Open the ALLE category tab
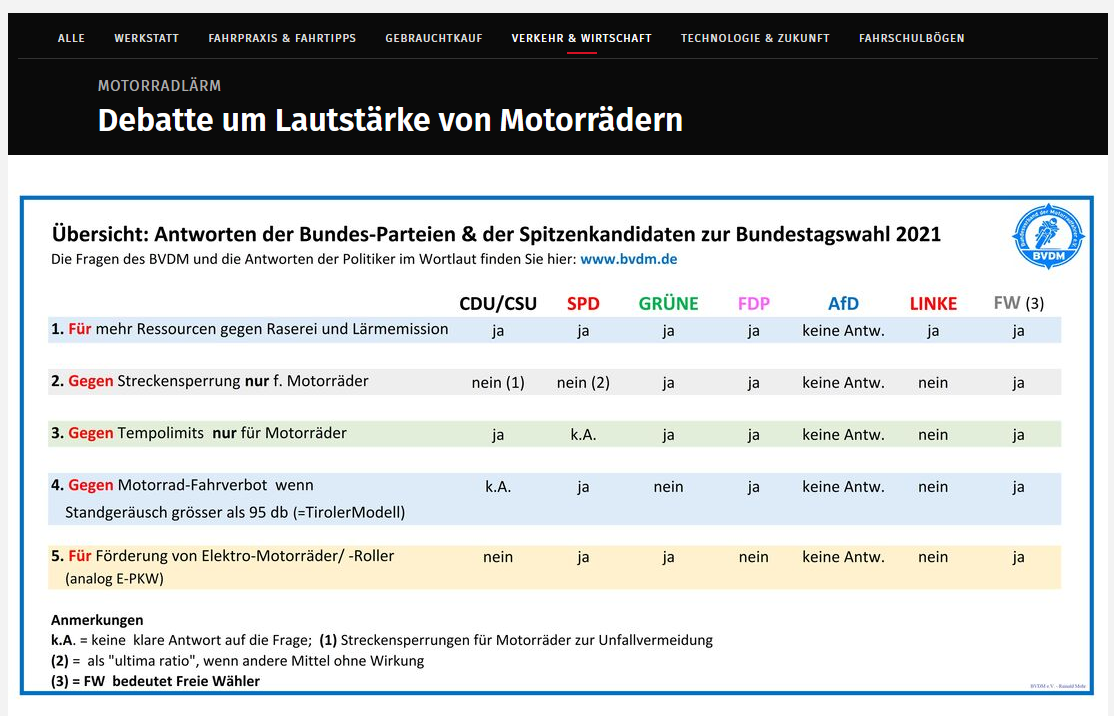The image size is (1114, 716). tap(71, 38)
